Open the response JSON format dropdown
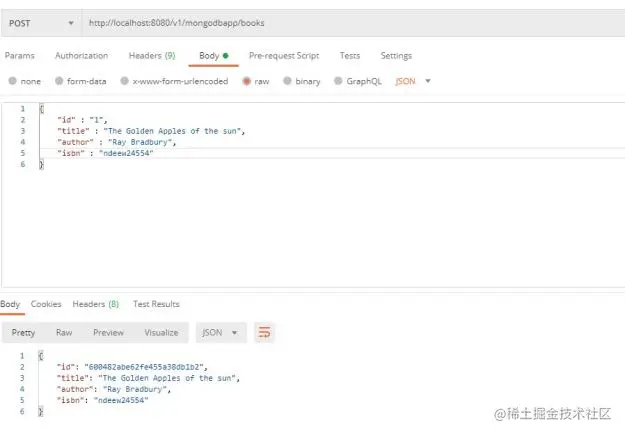This screenshot has height=435, width=625. pyautogui.click(x=221, y=333)
